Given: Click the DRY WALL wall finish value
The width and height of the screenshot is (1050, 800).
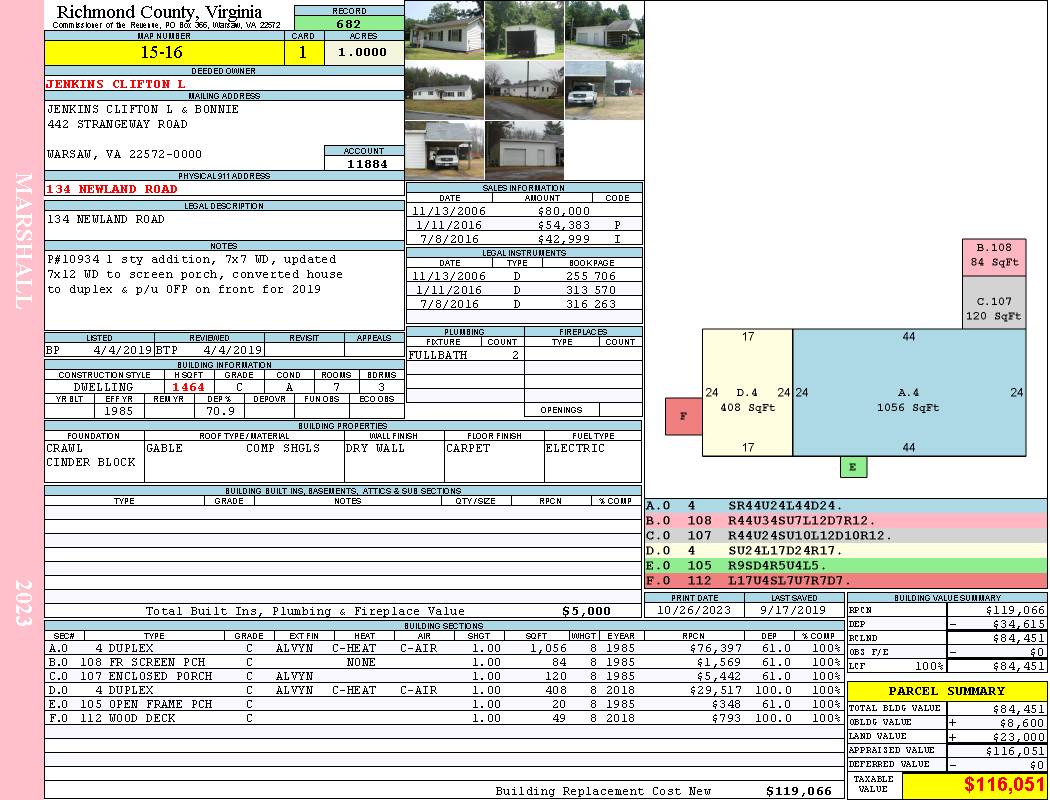Looking at the screenshot, I should coord(375,448).
